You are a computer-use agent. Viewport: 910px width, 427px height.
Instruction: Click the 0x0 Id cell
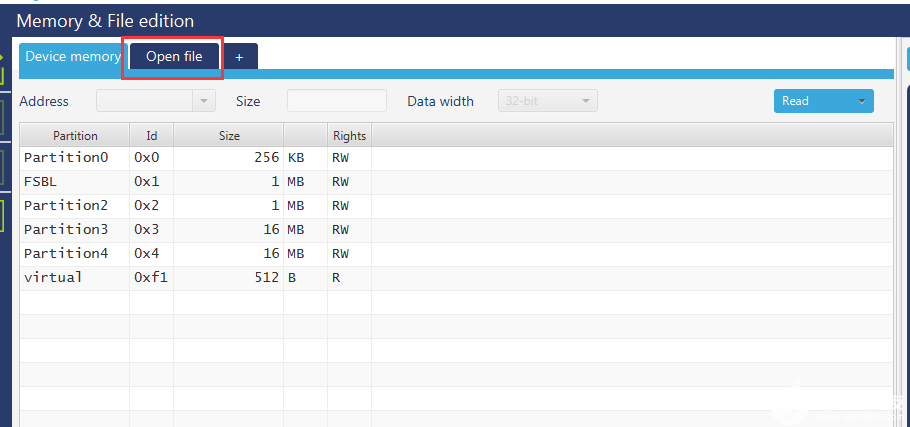(151, 158)
